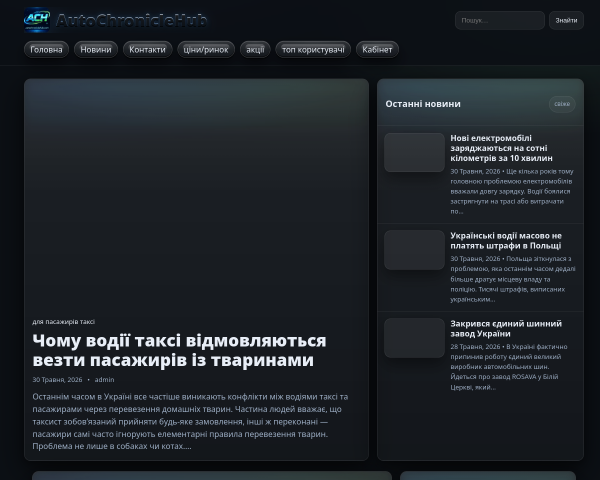600x480 pixels.
Task: Click the thumbnail of the шинний завод article
Action: (x=414, y=338)
